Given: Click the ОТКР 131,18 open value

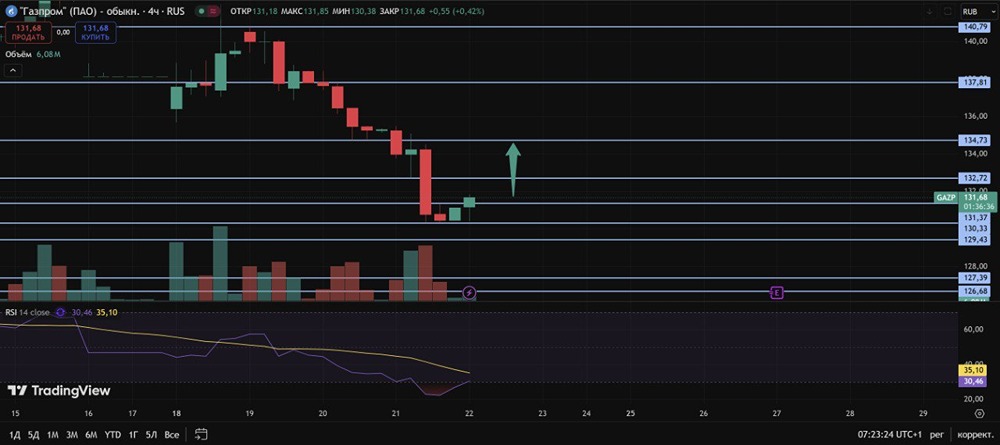Looking at the screenshot, I should (x=254, y=11).
